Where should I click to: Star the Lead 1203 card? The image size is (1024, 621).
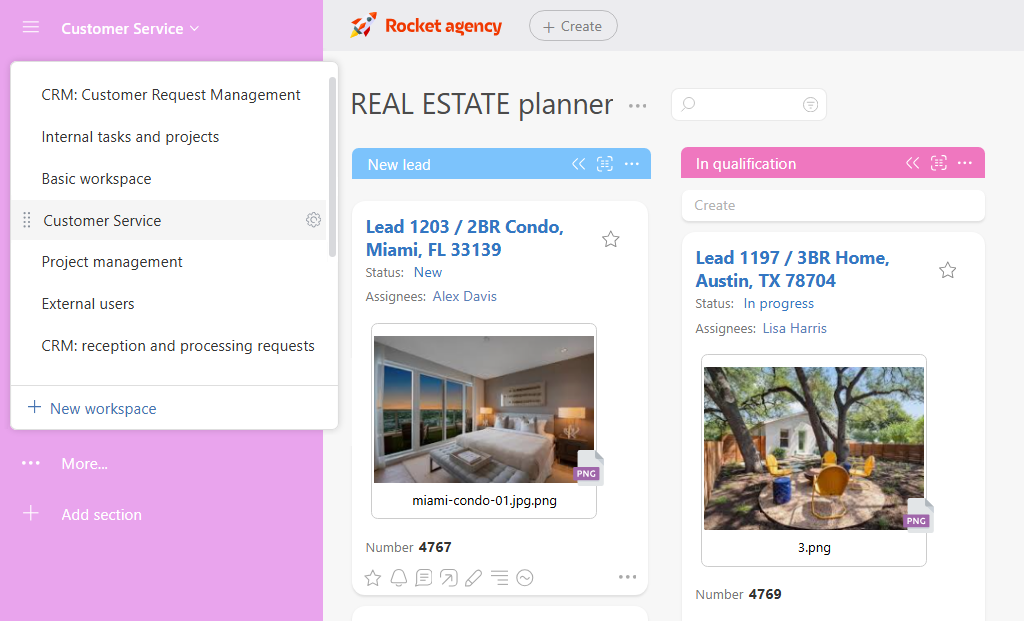(x=611, y=240)
